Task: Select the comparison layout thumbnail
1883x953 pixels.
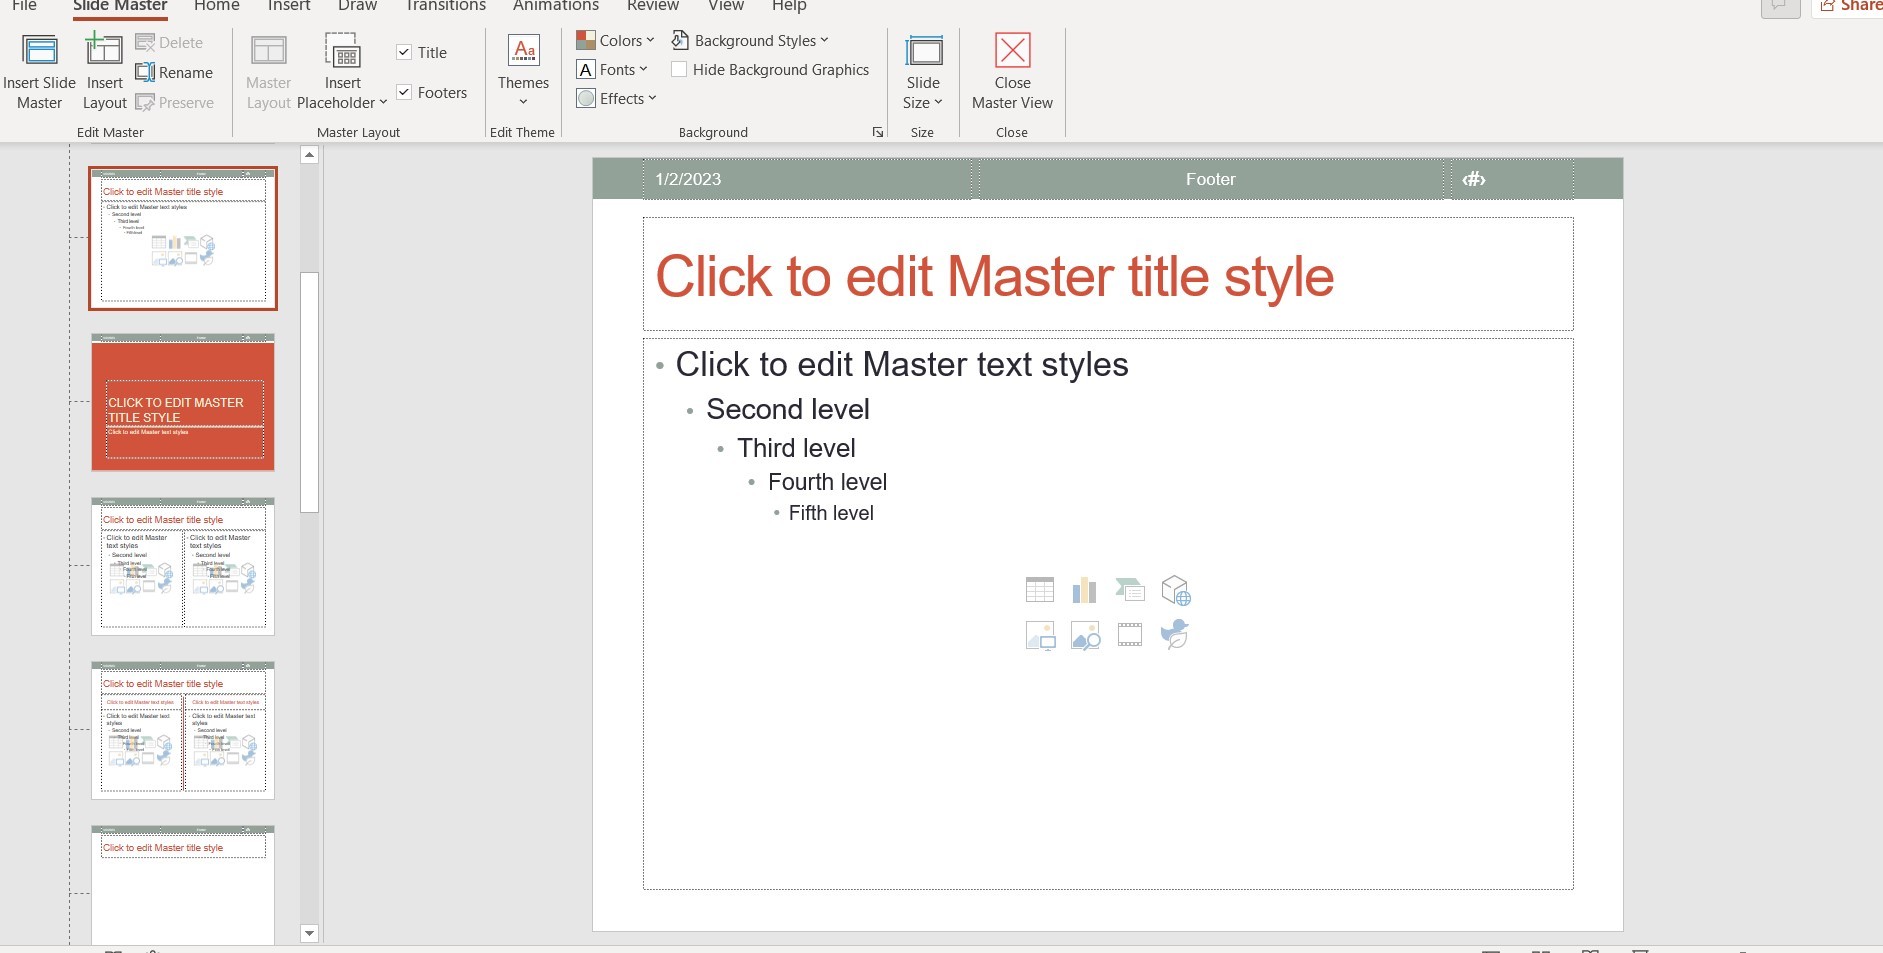Action: (183, 730)
